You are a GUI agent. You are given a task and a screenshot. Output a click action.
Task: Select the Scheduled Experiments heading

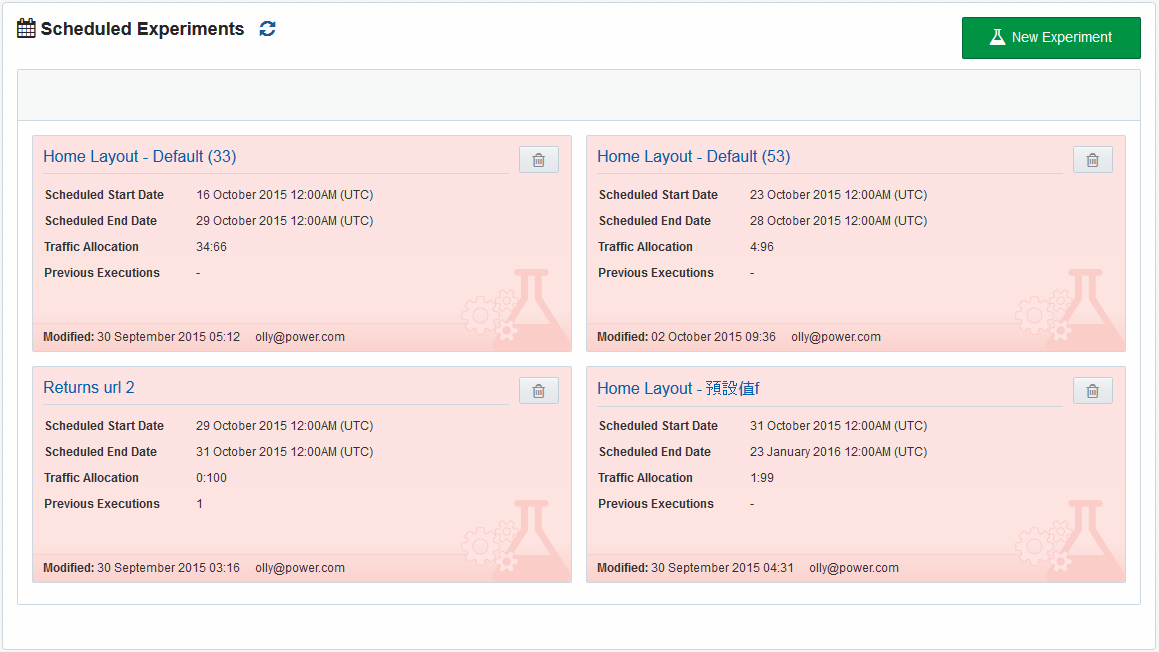[x=142, y=29]
